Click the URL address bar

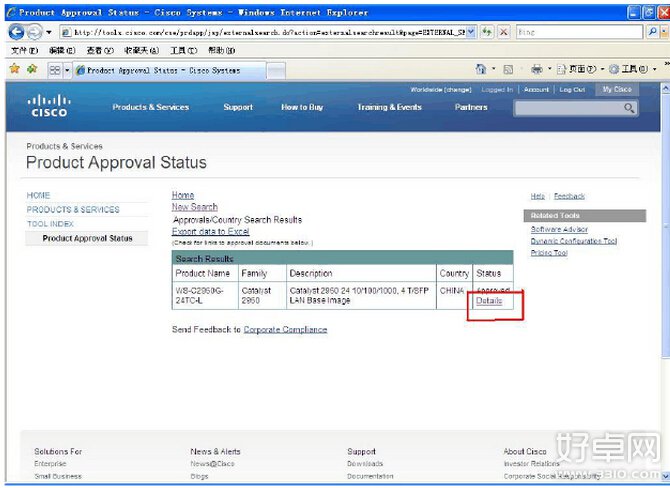point(263,32)
